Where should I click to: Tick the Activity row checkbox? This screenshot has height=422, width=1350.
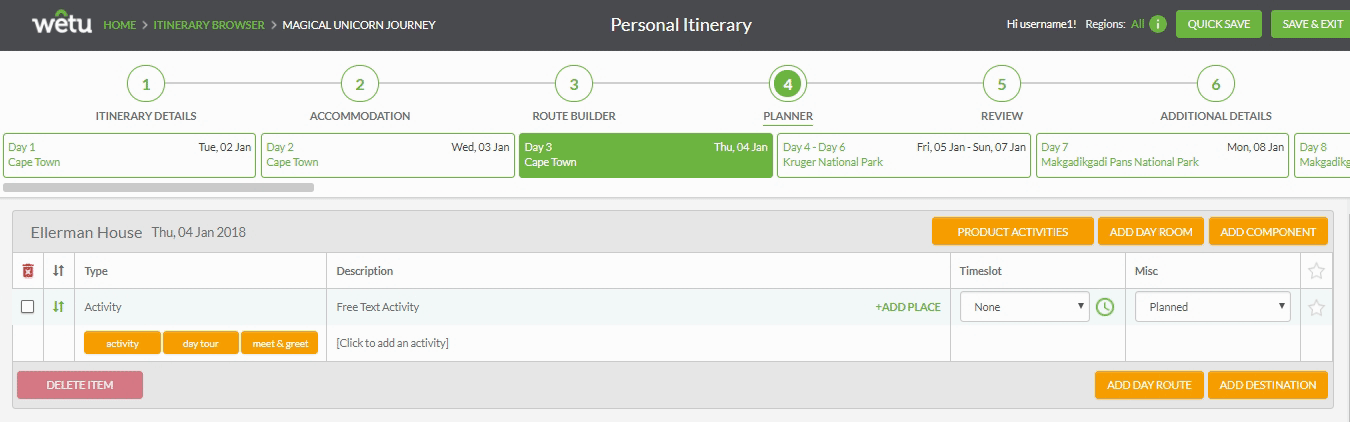pyautogui.click(x=28, y=307)
